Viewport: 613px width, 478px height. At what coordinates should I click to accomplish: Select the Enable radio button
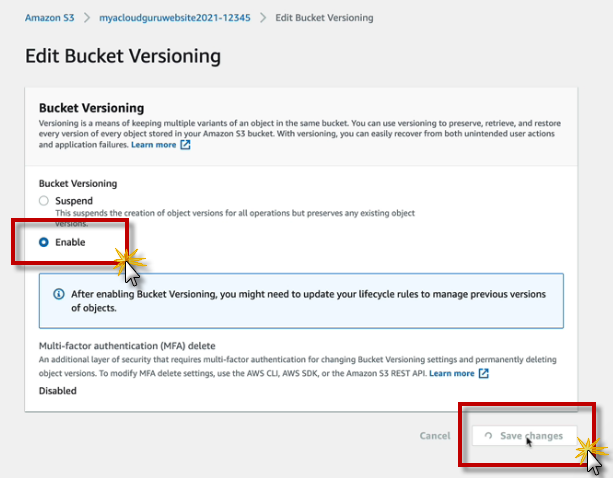tap(43, 242)
